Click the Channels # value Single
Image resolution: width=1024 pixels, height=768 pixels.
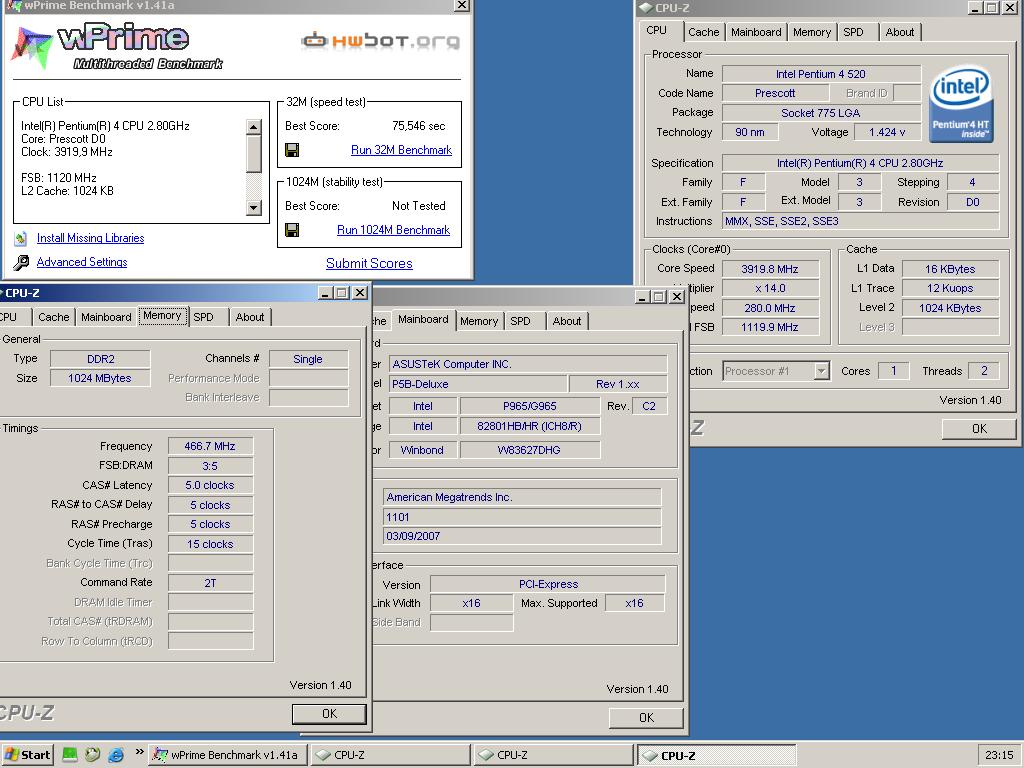click(308, 359)
